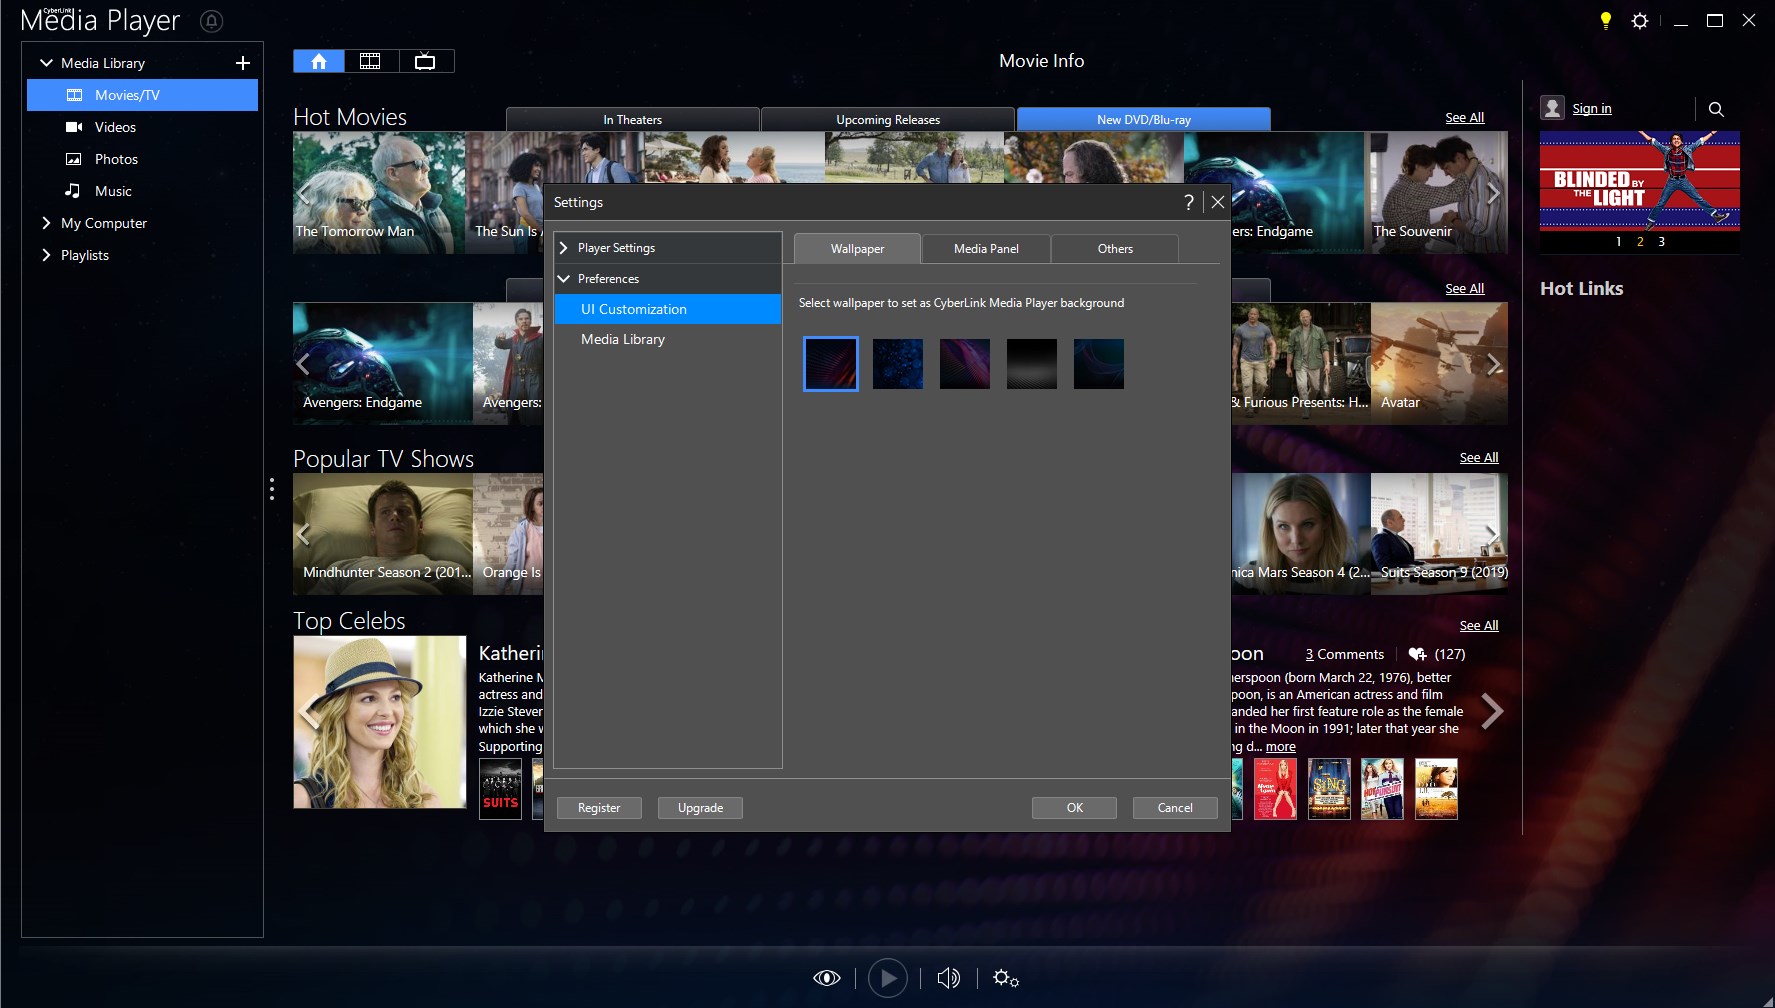Click See All next to Hot Movies
This screenshot has width=1775, height=1008.
tap(1464, 117)
